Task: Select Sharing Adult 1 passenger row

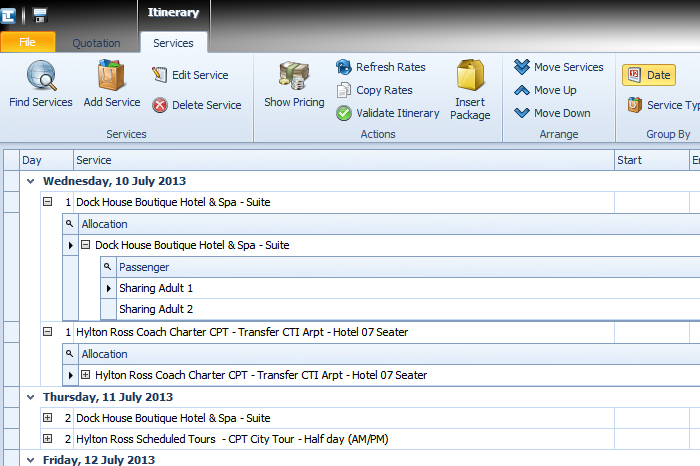Action: 408,288
